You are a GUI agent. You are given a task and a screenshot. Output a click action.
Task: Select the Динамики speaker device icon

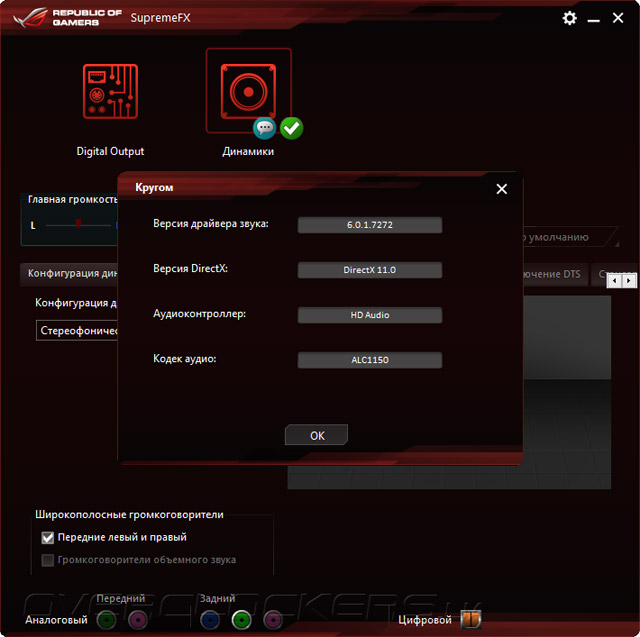pos(248,91)
